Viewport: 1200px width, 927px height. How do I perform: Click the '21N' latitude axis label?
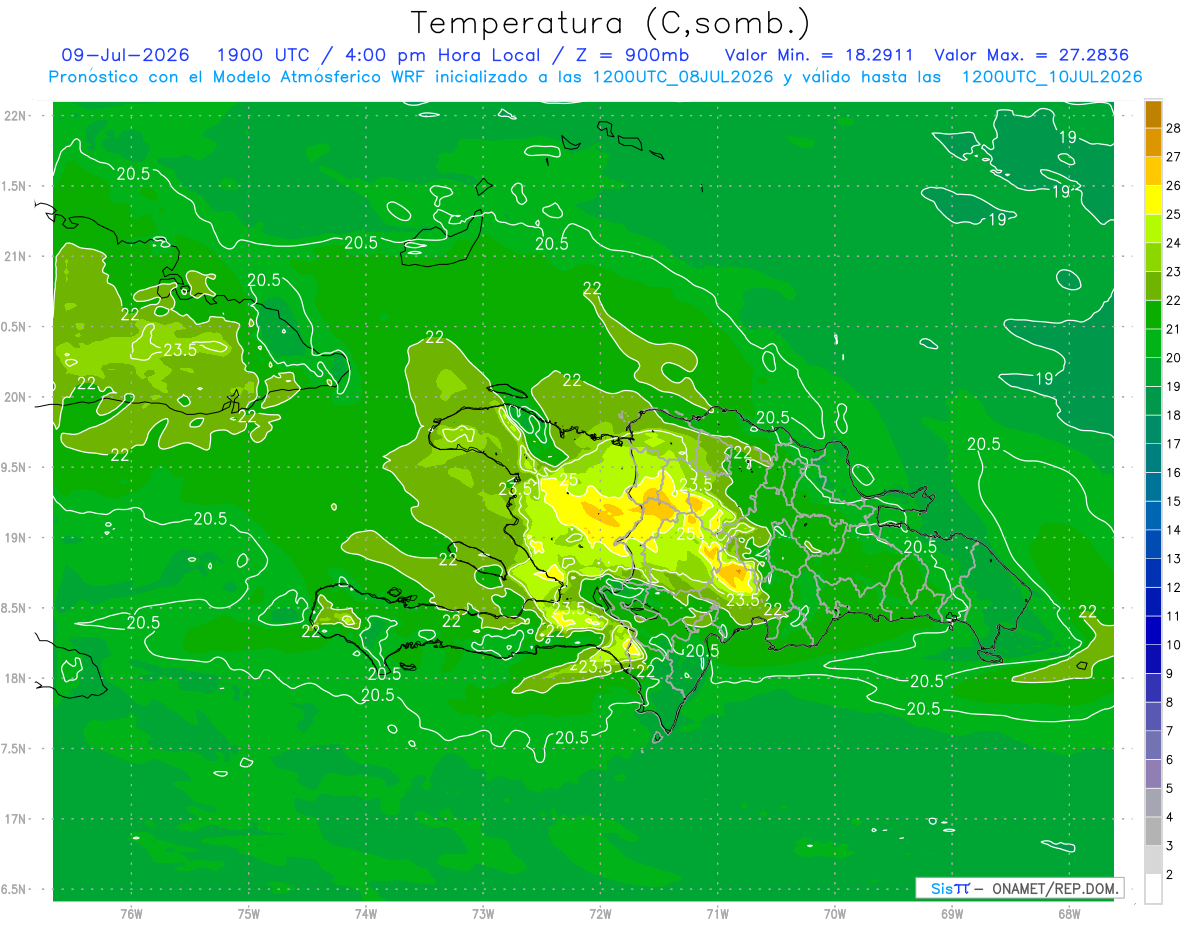pyautogui.click(x=15, y=256)
